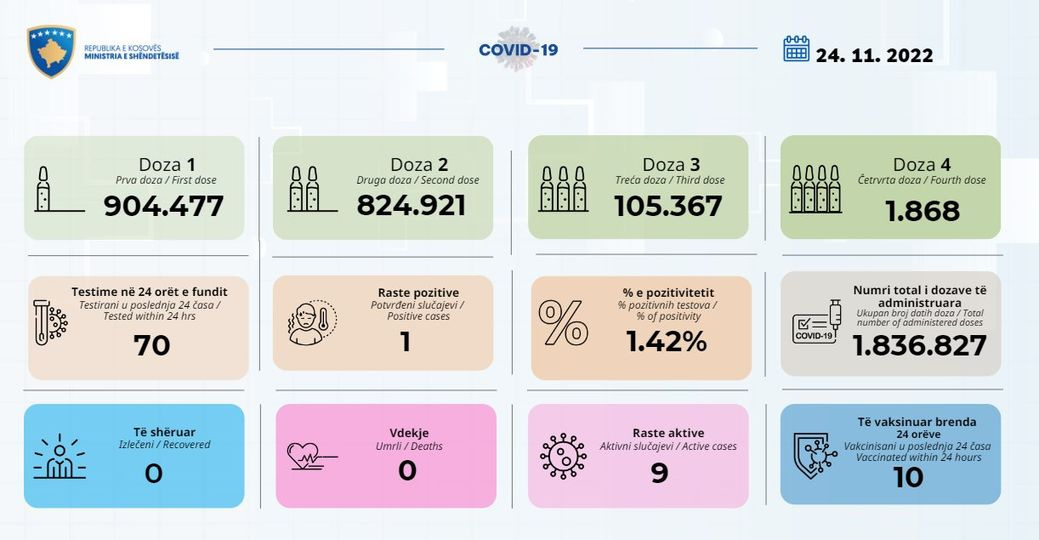The height and width of the screenshot is (540, 1039).
Task: Click the positivity value 1.42%
Action: point(666,342)
